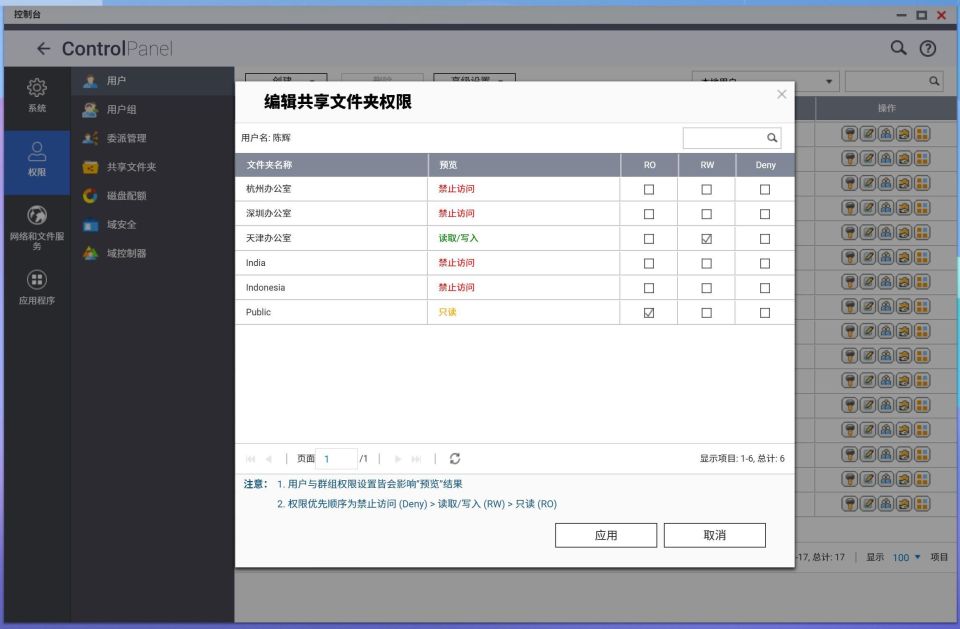Check RW for Indonesia
This screenshot has height=629, width=960.
[x=707, y=288]
